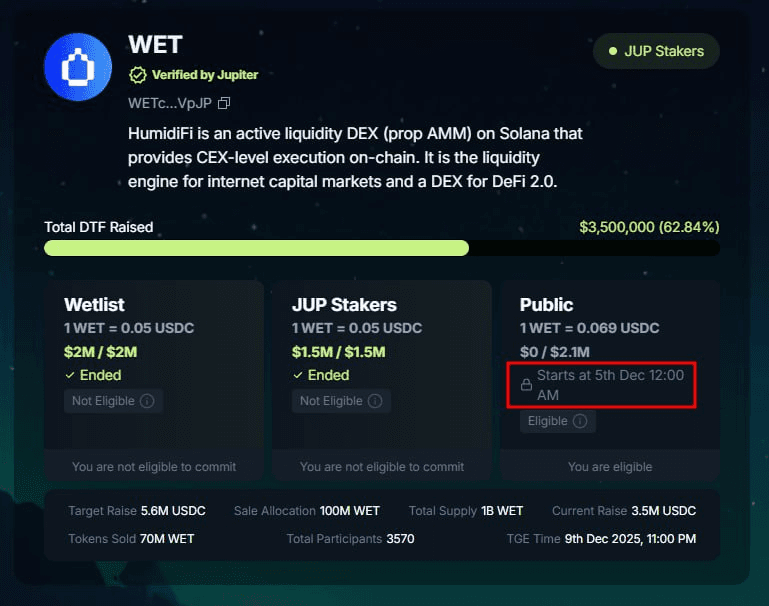Click the info icon beside Wetlist Not Eligible
Viewport: 769px width, 606px height.
tap(147, 401)
